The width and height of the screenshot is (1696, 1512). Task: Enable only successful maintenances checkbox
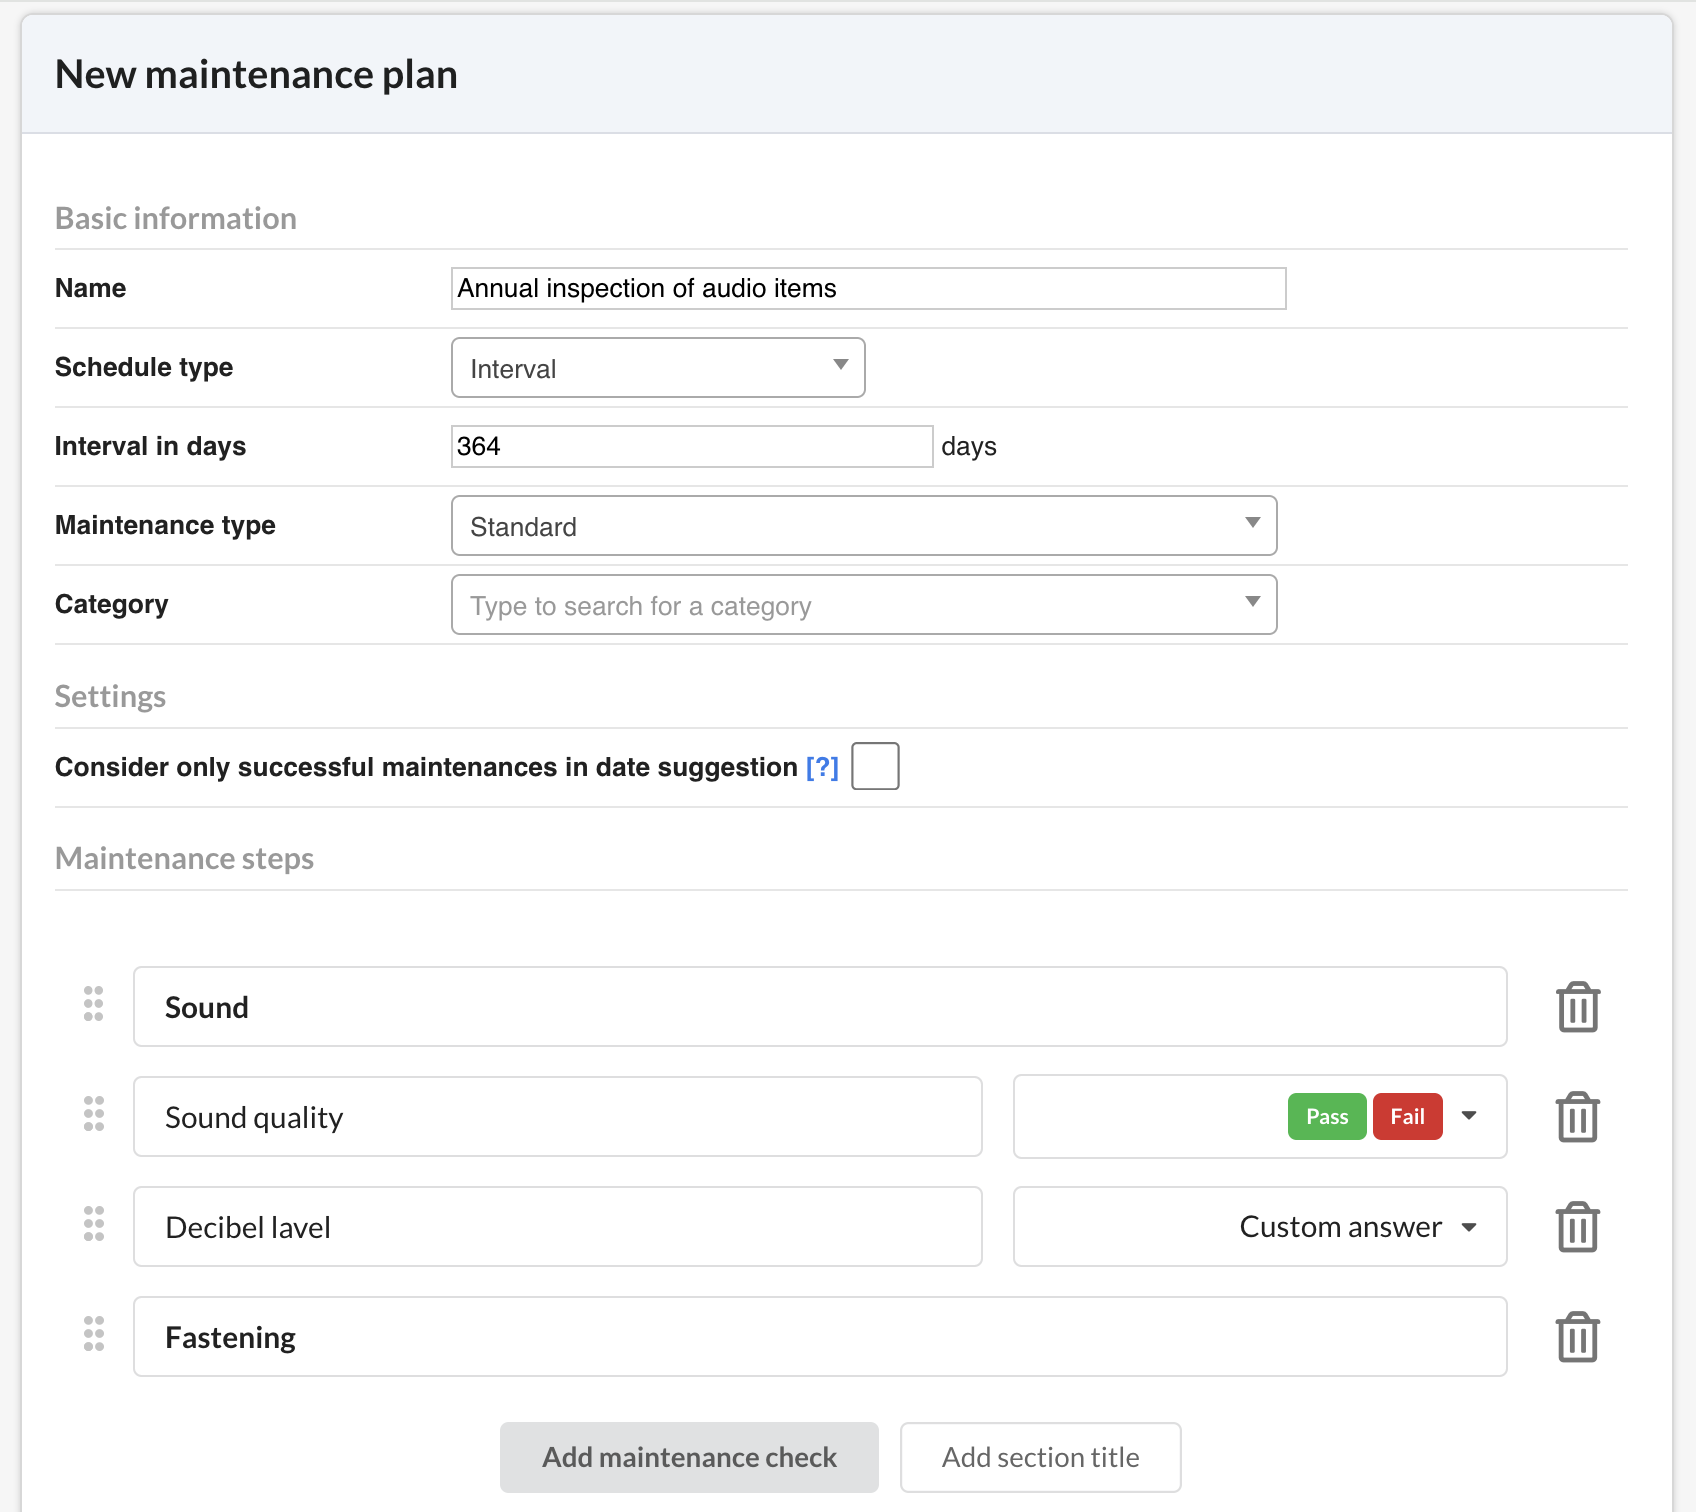point(875,766)
